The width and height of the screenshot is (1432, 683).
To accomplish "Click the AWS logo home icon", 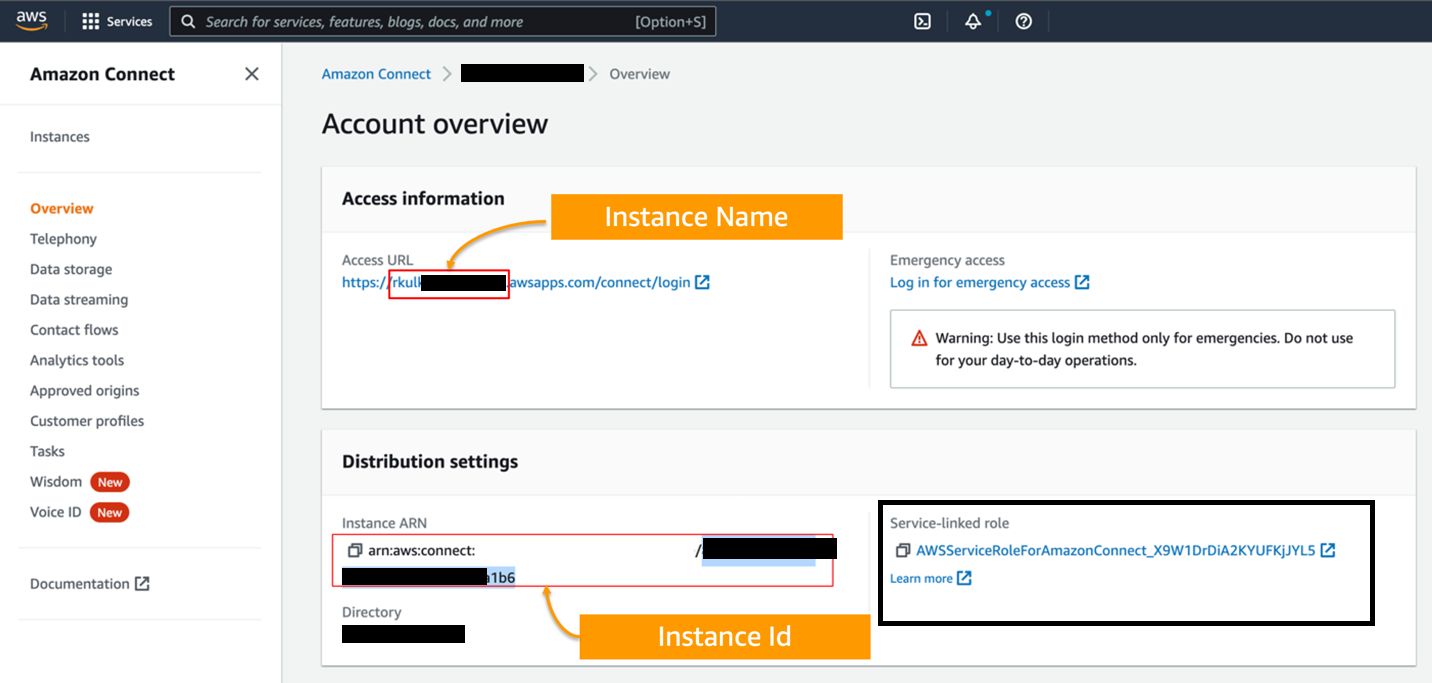I will click(x=32, y=21).
